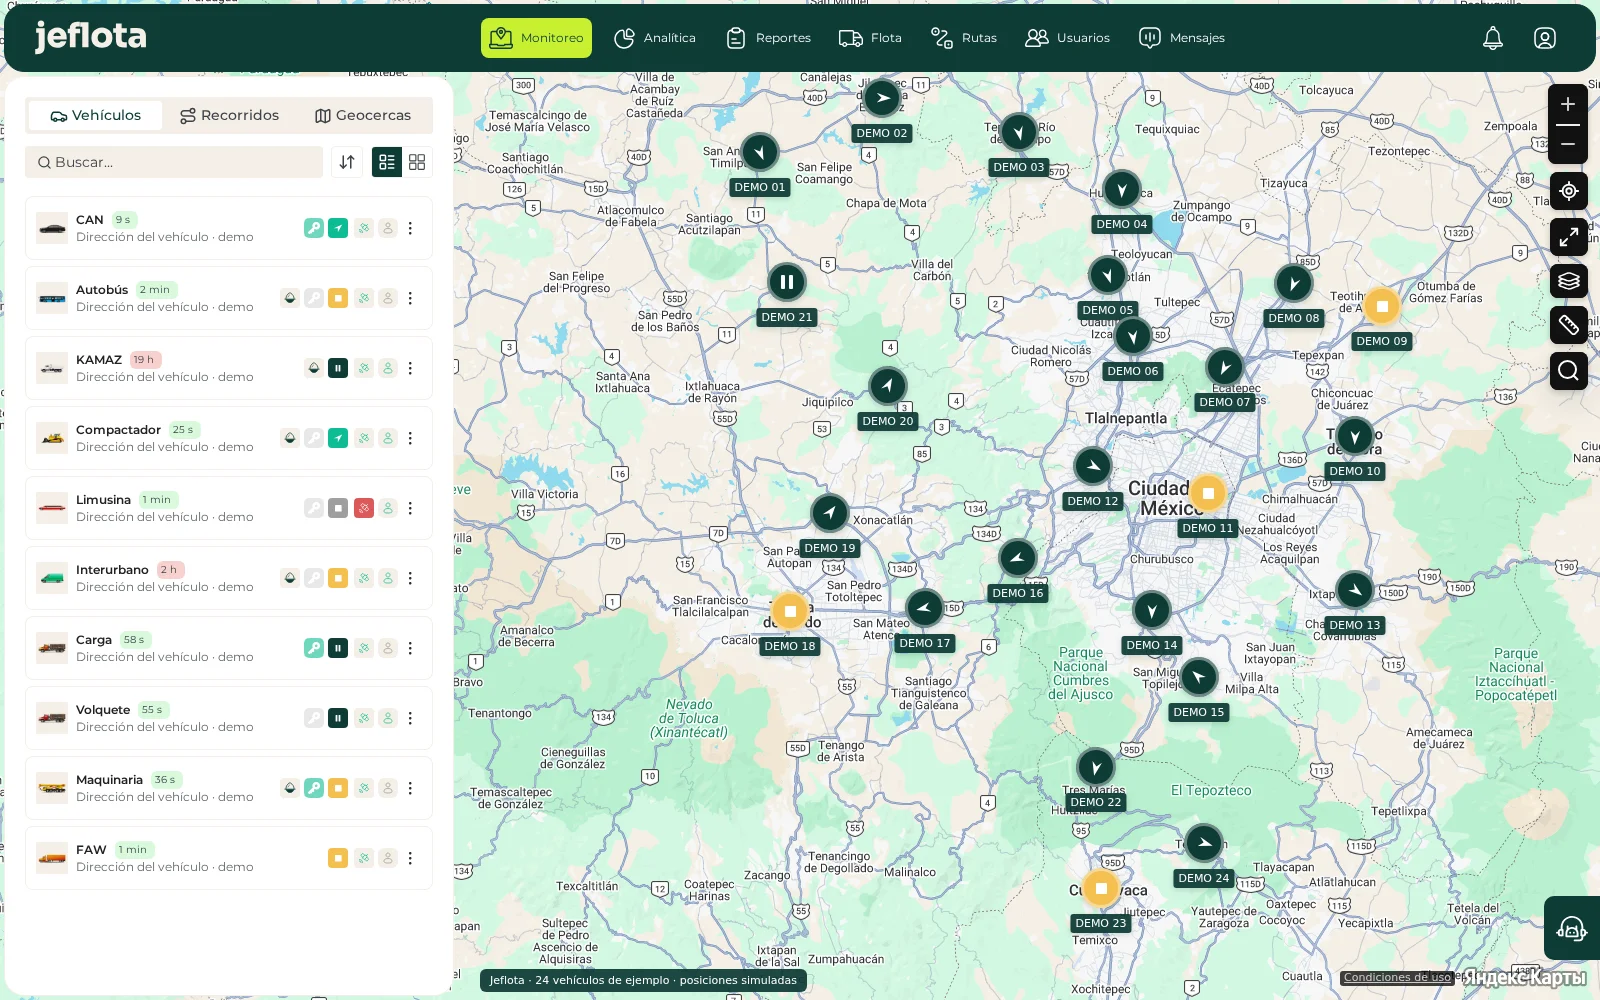Click the stopped status icon for Autobús
Image resolution: width=1600 pixels, height=1000 pixels.
click(x=338, y=298)
